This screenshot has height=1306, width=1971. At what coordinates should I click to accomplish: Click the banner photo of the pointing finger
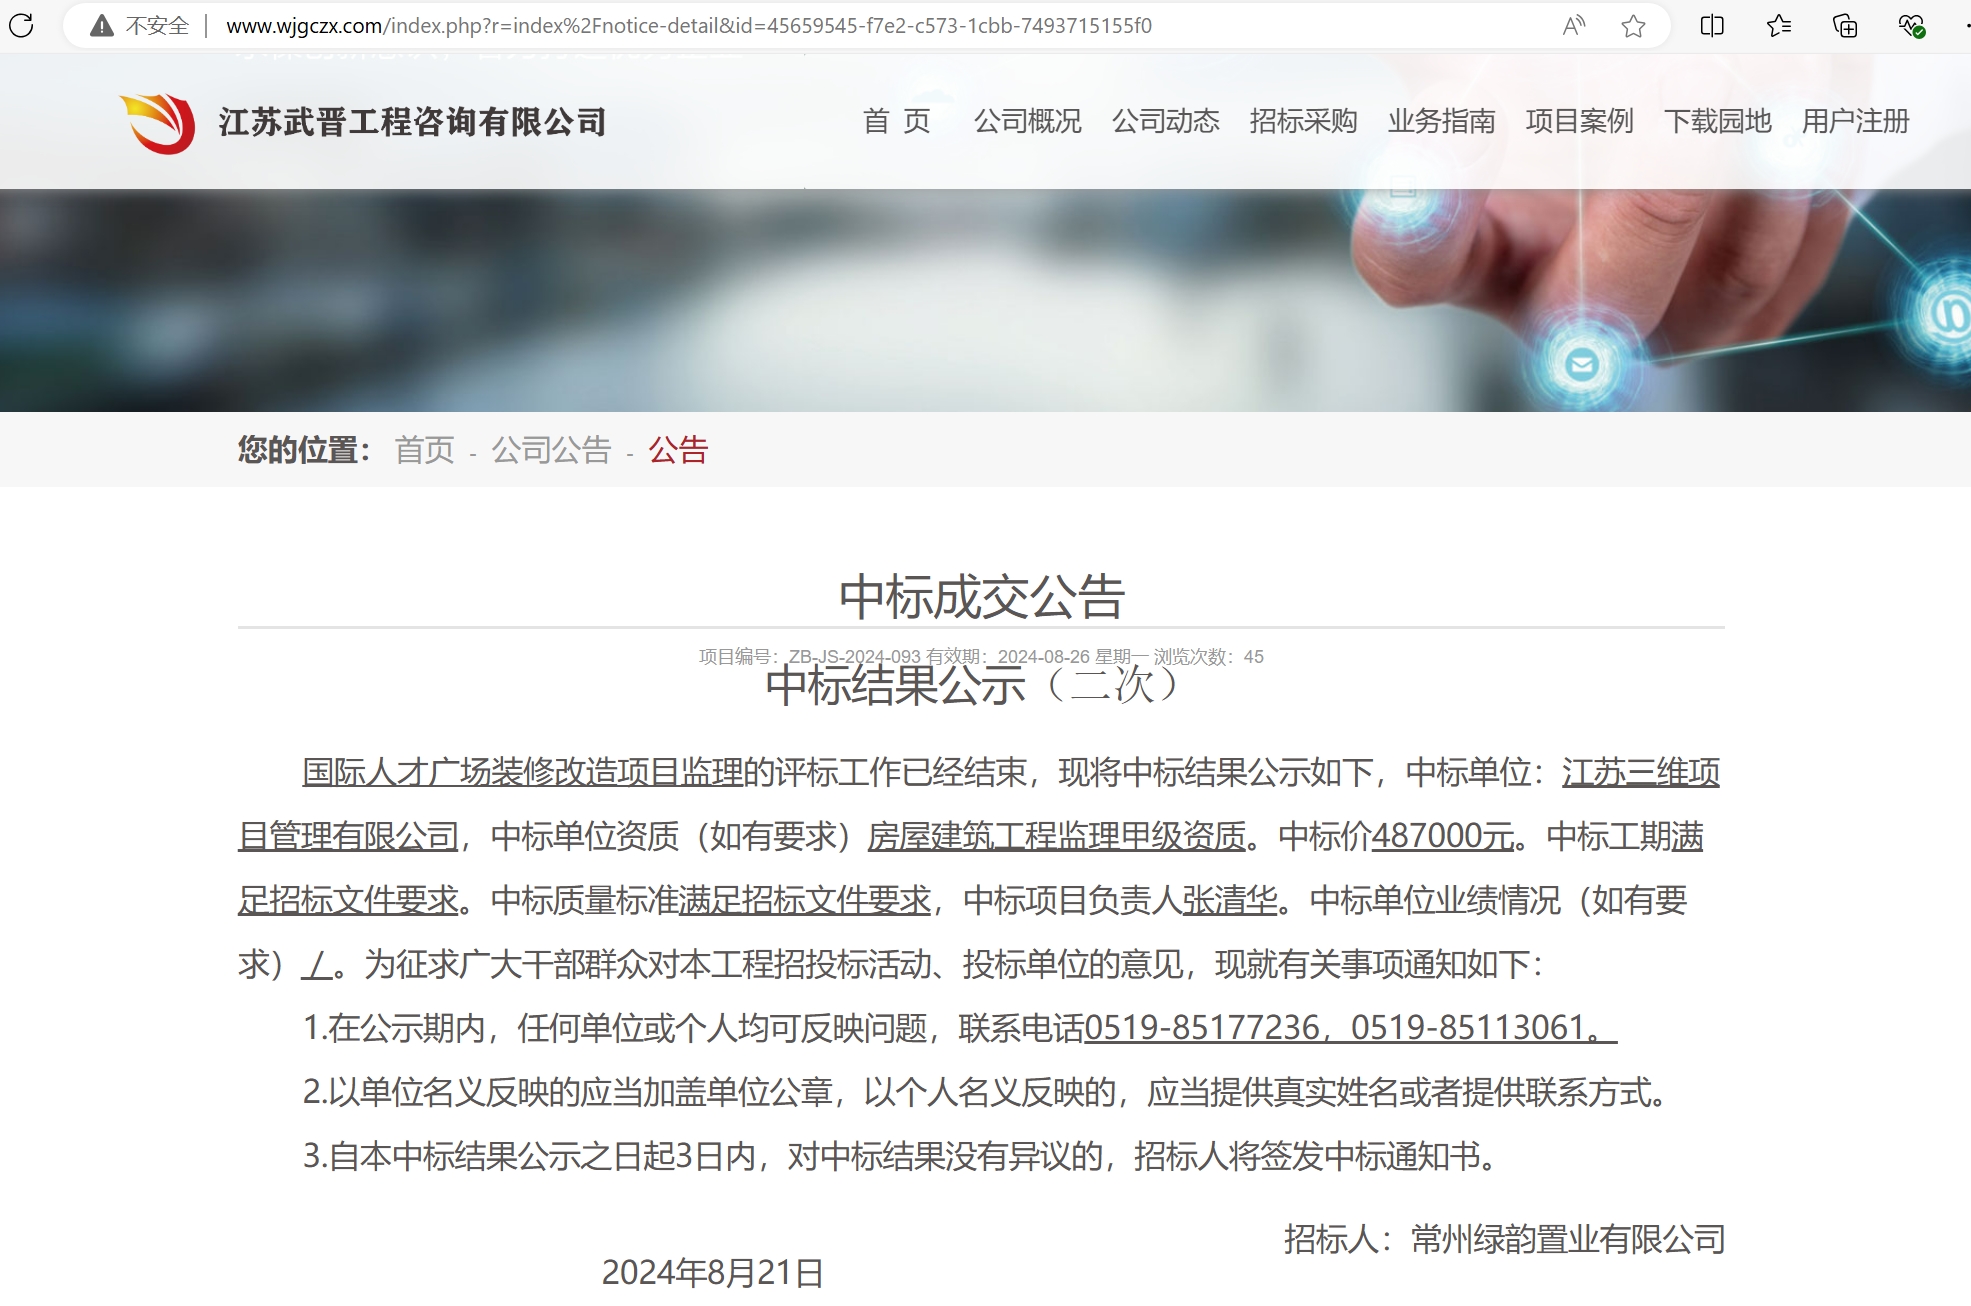[x=985, y=300]
